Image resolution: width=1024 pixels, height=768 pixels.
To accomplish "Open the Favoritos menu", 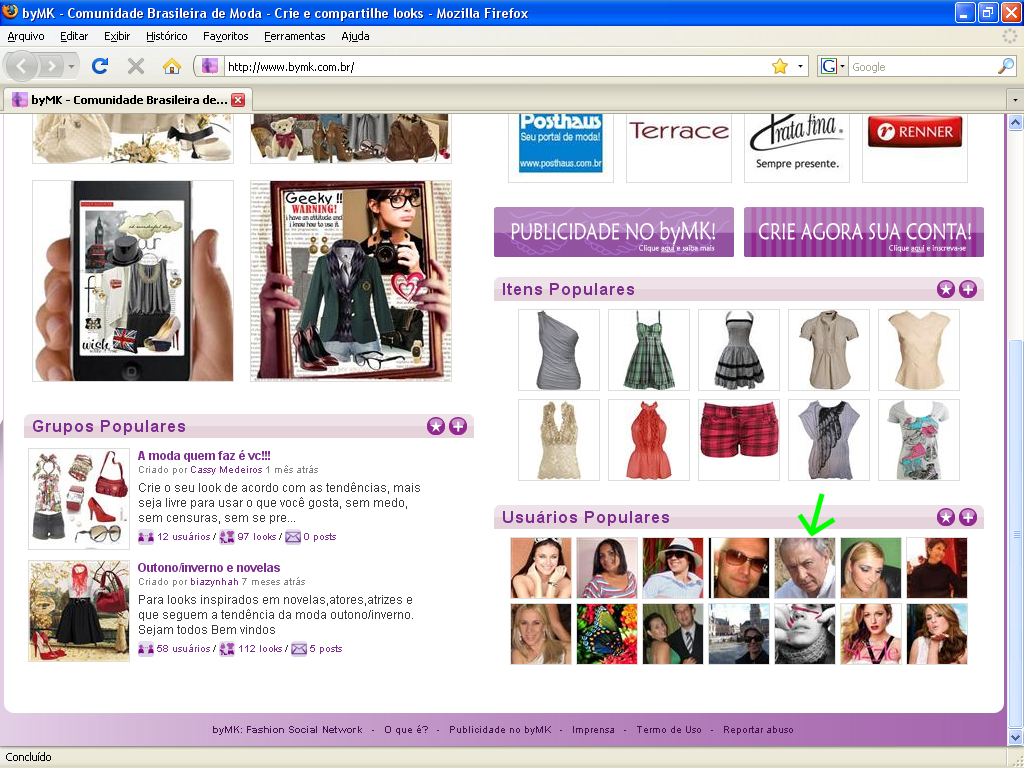I will click(x=225, y=36).
